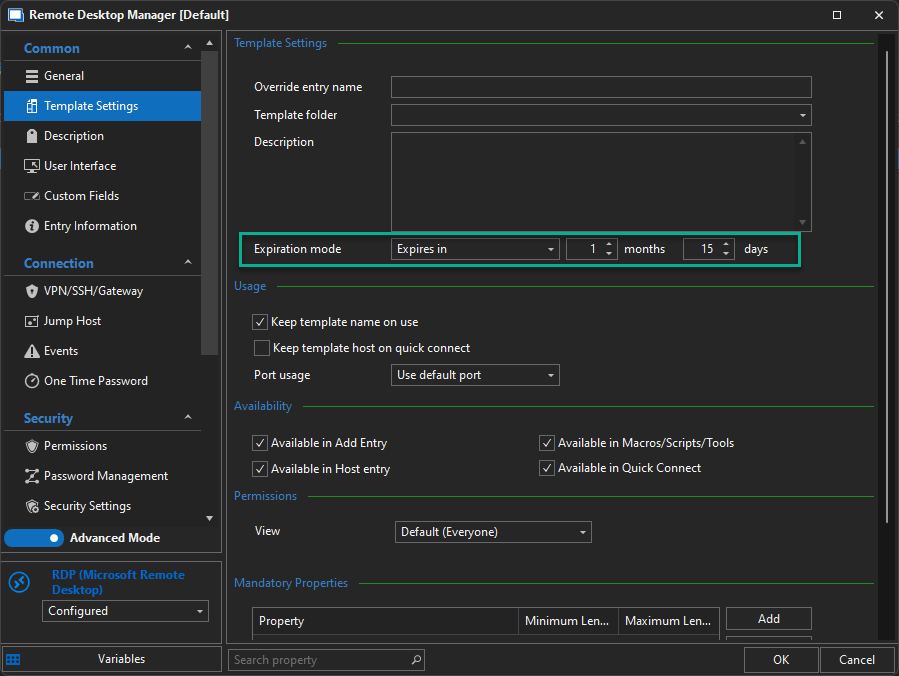The image size is (899, 676).
Task: Enable Keep template host on quick connect
Action: 262,348
